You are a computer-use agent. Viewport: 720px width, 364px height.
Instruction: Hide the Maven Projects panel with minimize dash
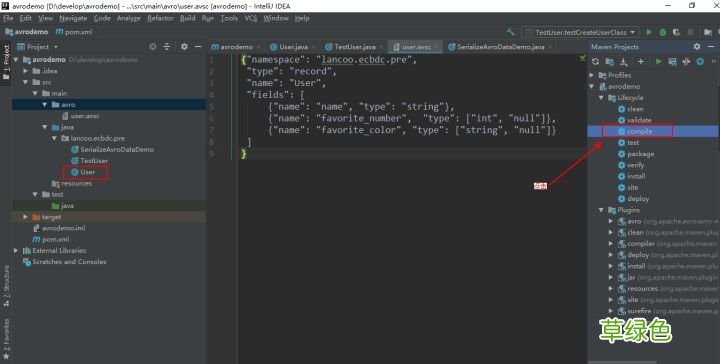click(x=711, y=47)
